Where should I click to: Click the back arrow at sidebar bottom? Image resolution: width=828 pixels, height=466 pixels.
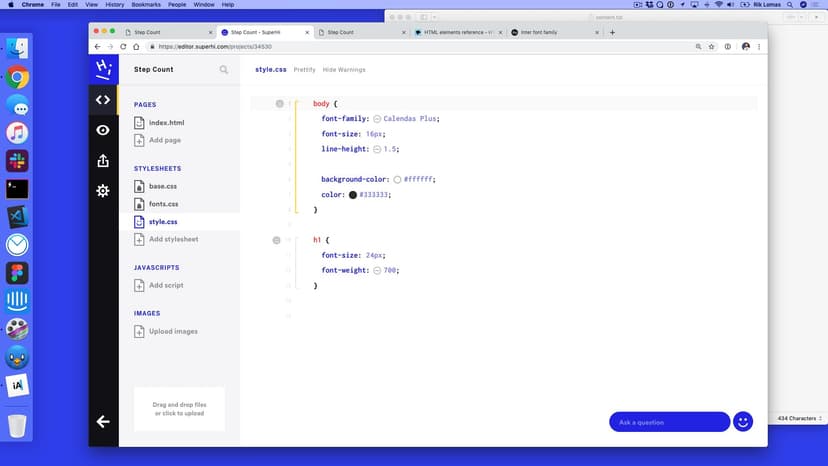[x=103, y=421]
